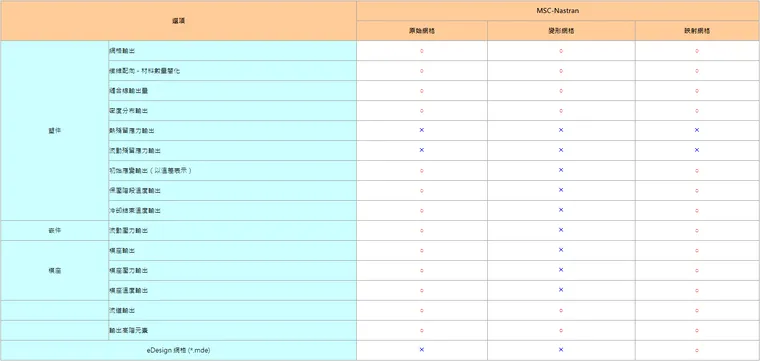The height and width of the screenshot is (361, 760).
Task: Click the 變形網格 circle mark for 流道輸出
Action: coord(561,311)
